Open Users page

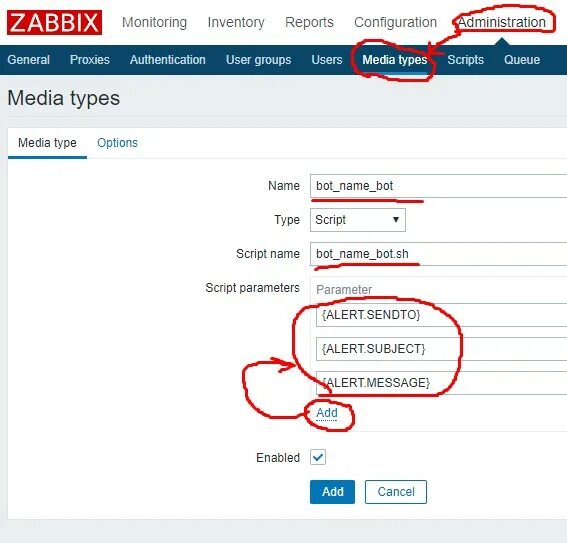pyautogui.click(x=327, y=60)
